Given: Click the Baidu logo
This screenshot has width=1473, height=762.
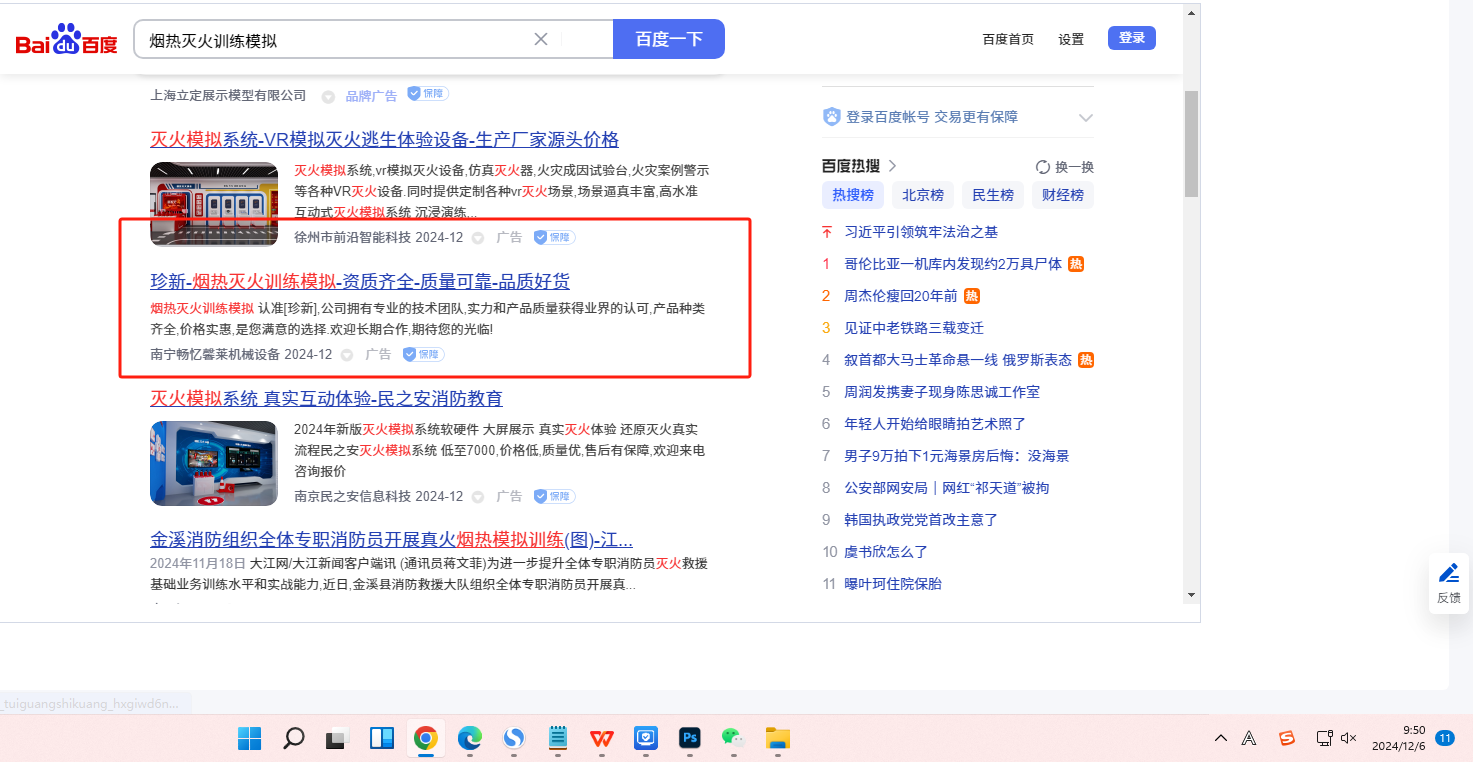Looking at the screenshot, I should point(66,40).
